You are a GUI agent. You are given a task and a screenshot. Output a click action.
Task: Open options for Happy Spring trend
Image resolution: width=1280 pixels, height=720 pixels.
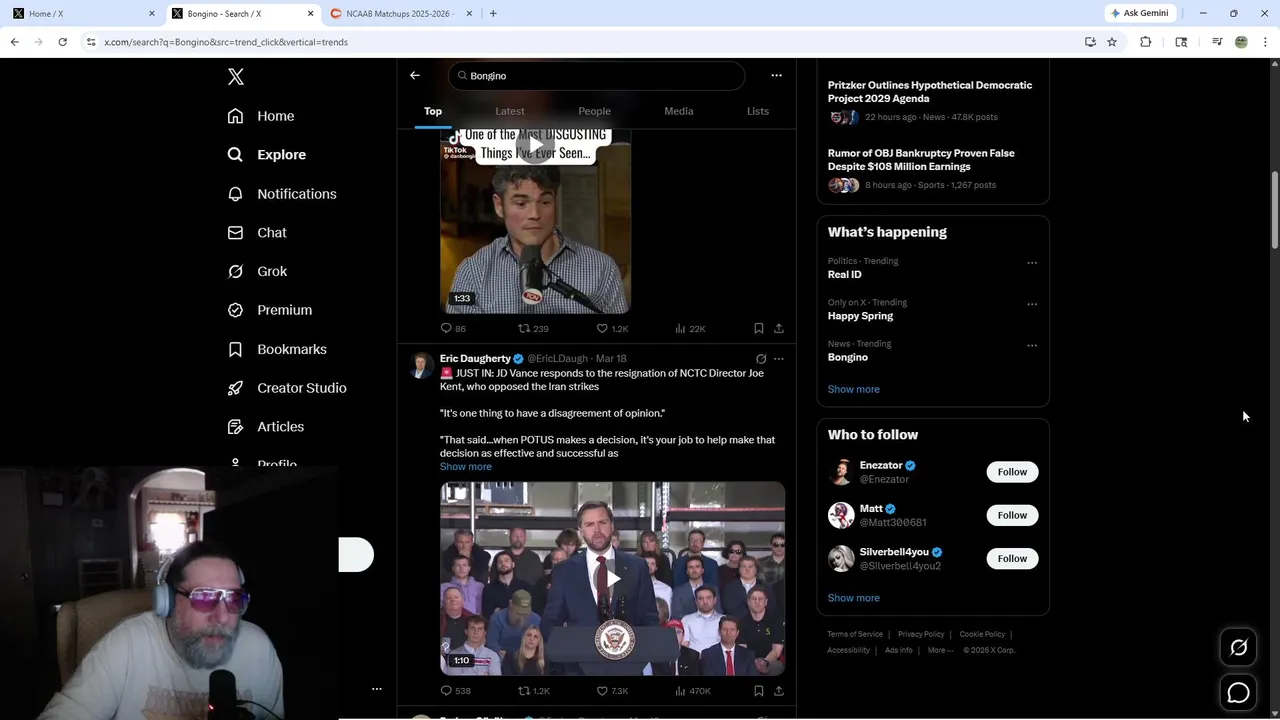[1032, 304]
